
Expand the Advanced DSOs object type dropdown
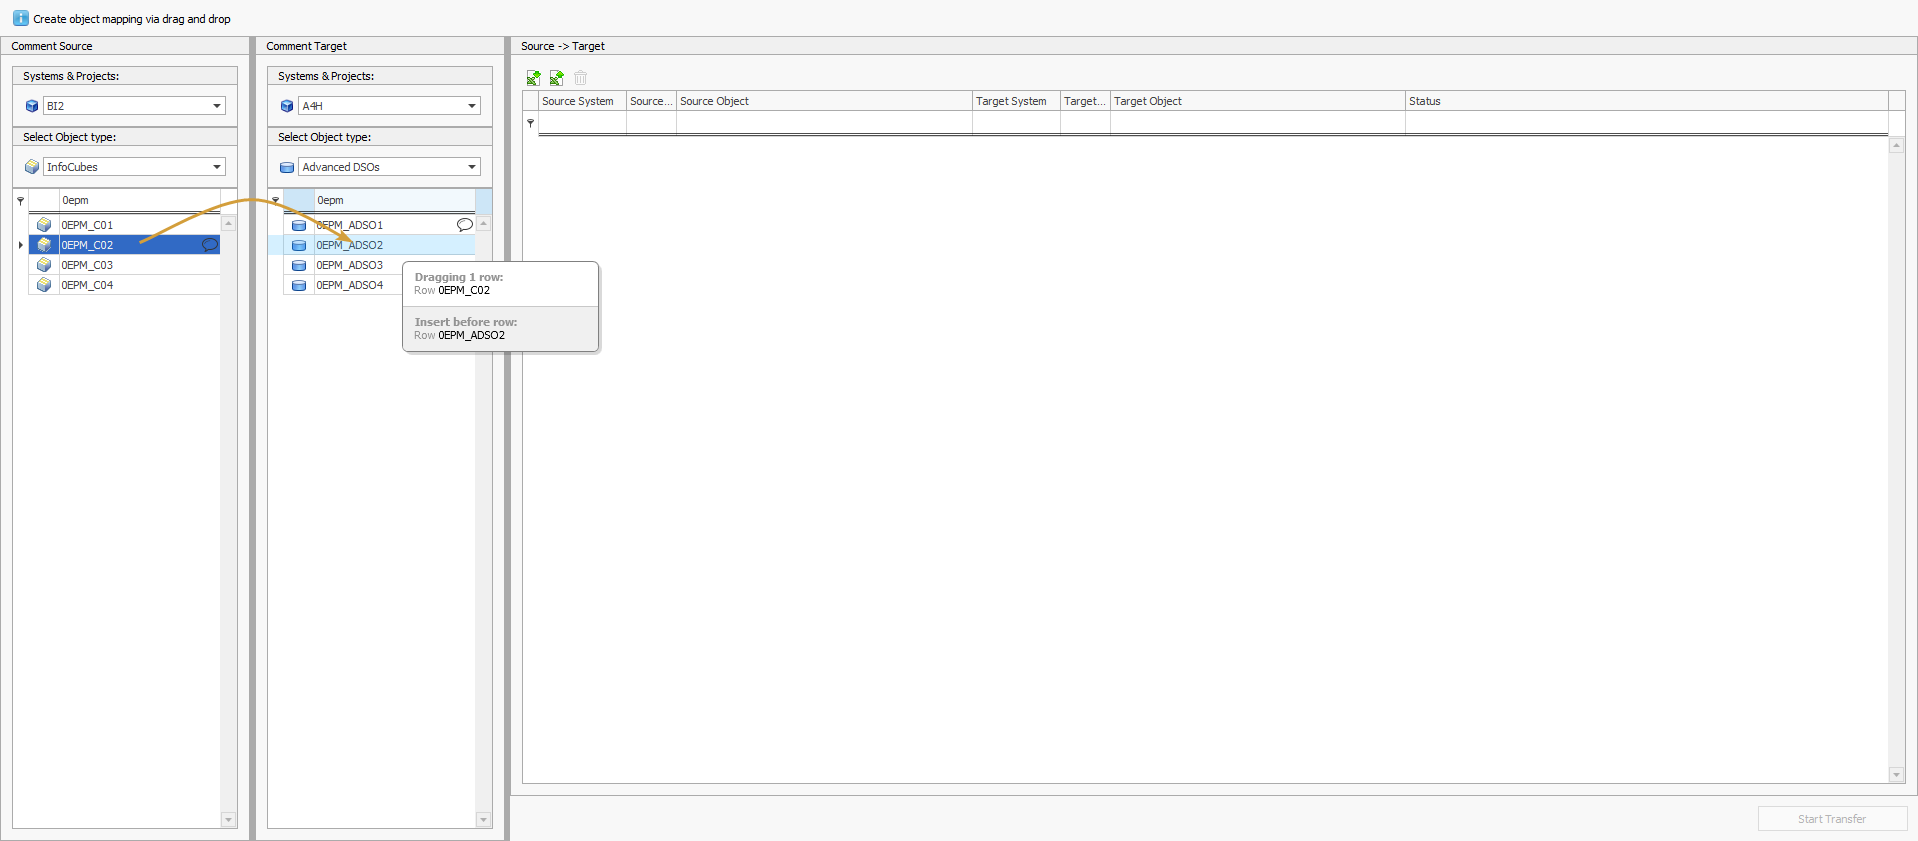[x=471, y=167]
